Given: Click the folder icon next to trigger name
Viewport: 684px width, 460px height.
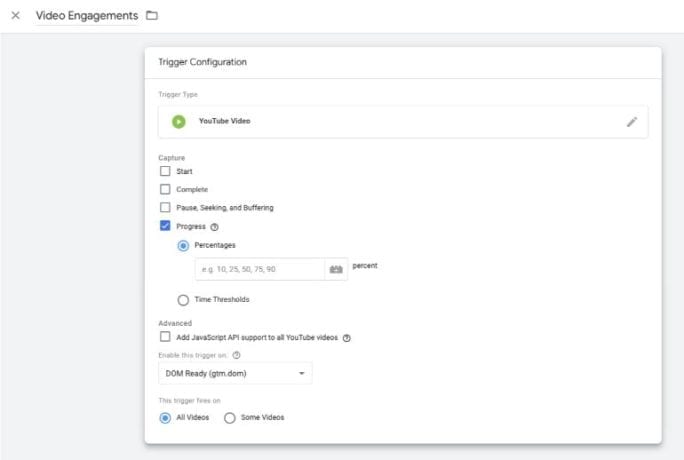Looking at the screenshot, I should [152, 16].
